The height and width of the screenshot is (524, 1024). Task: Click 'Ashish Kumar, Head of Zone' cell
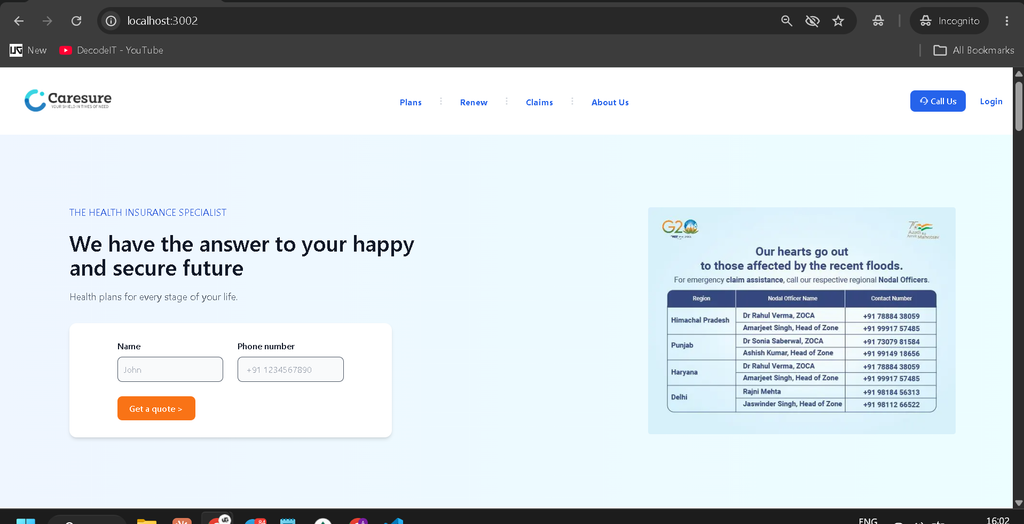[788, 353]
